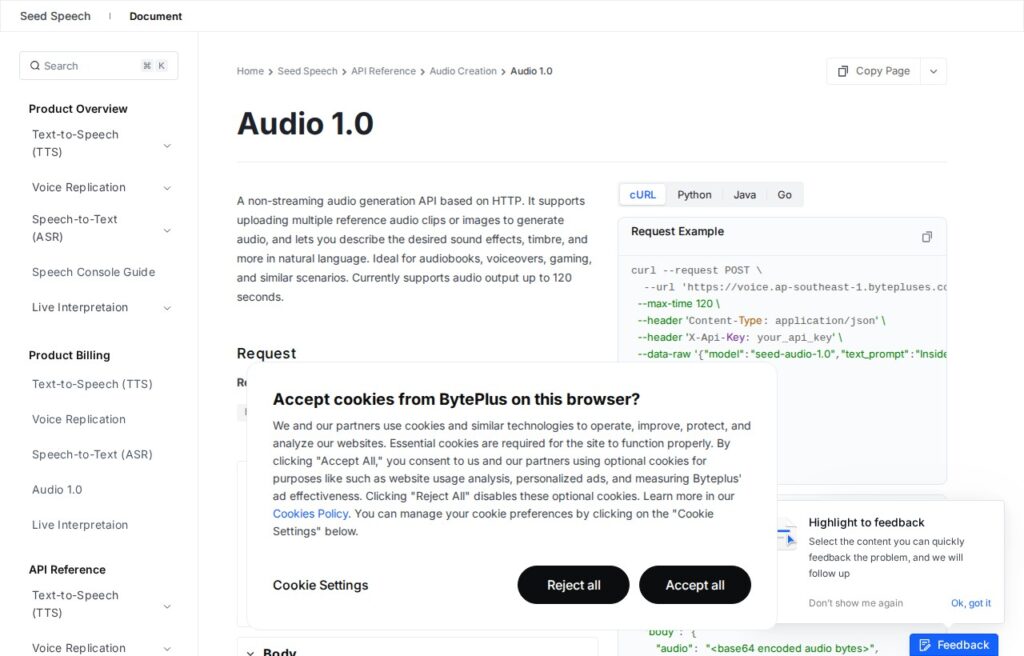The height and width of the screenshot is (656, 1024).
Task: Expand Speech-to-Text (ASR) under Product Overview
Action: [167, 231]
